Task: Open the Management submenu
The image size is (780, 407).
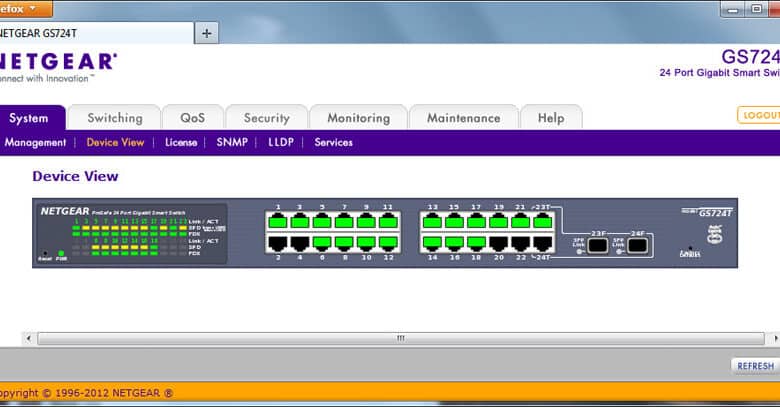Action: click(x=35, y=143)
